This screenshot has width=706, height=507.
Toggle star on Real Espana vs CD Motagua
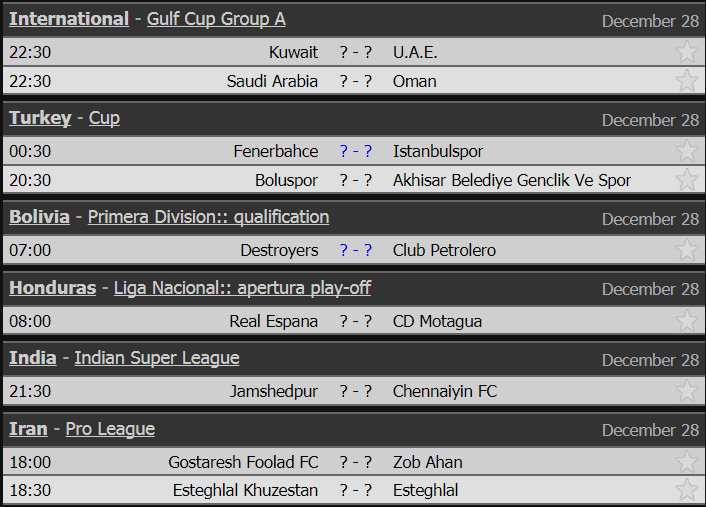click(687, 321)
